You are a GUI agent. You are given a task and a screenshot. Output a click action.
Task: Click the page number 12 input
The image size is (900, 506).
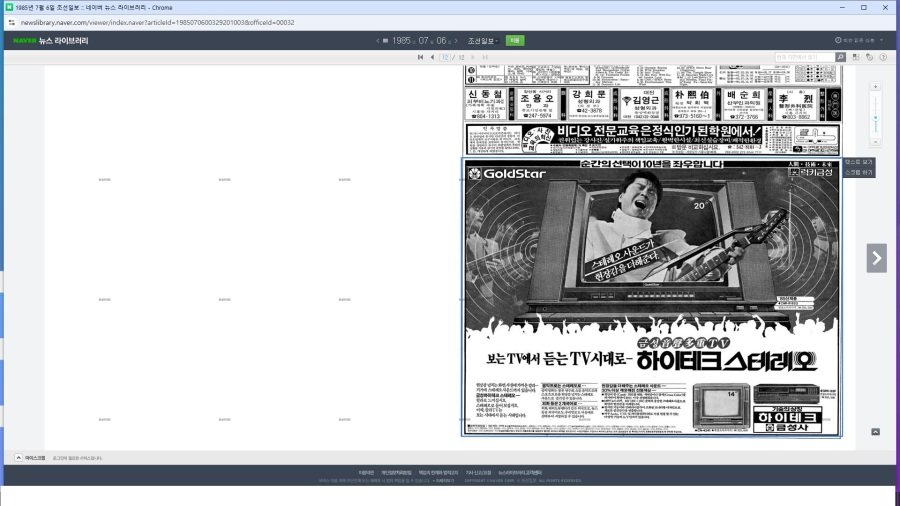[445, 57]
